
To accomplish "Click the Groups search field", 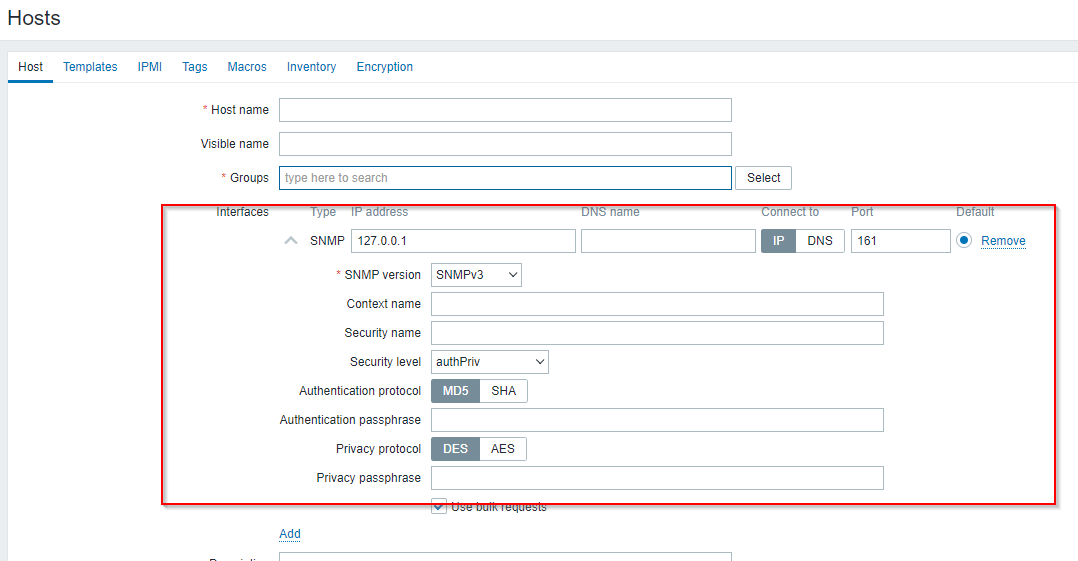I will click(505, 177).
